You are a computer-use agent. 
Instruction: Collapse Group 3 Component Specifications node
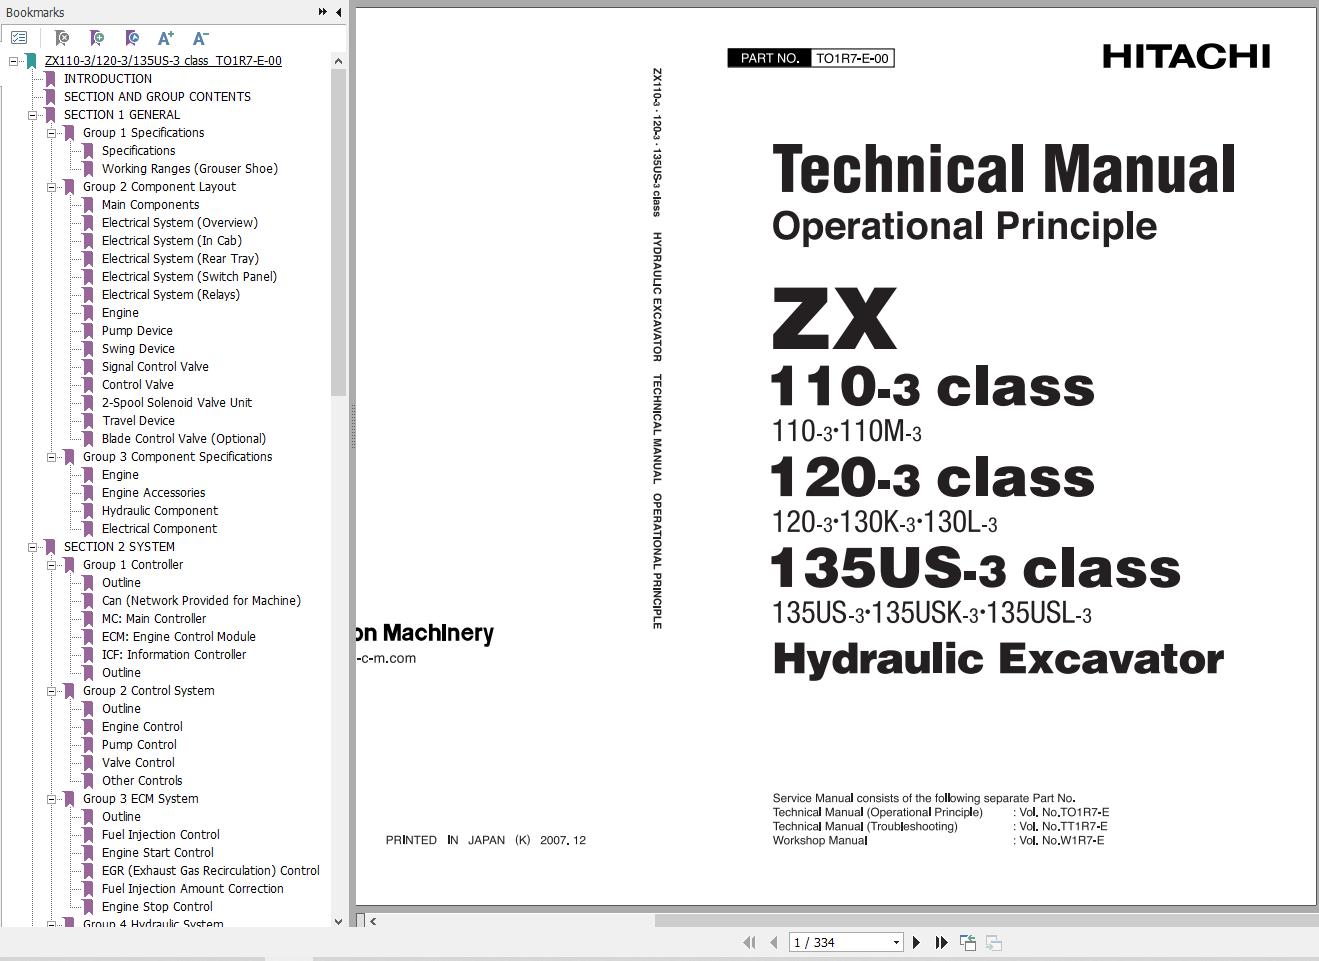[52, 457]
